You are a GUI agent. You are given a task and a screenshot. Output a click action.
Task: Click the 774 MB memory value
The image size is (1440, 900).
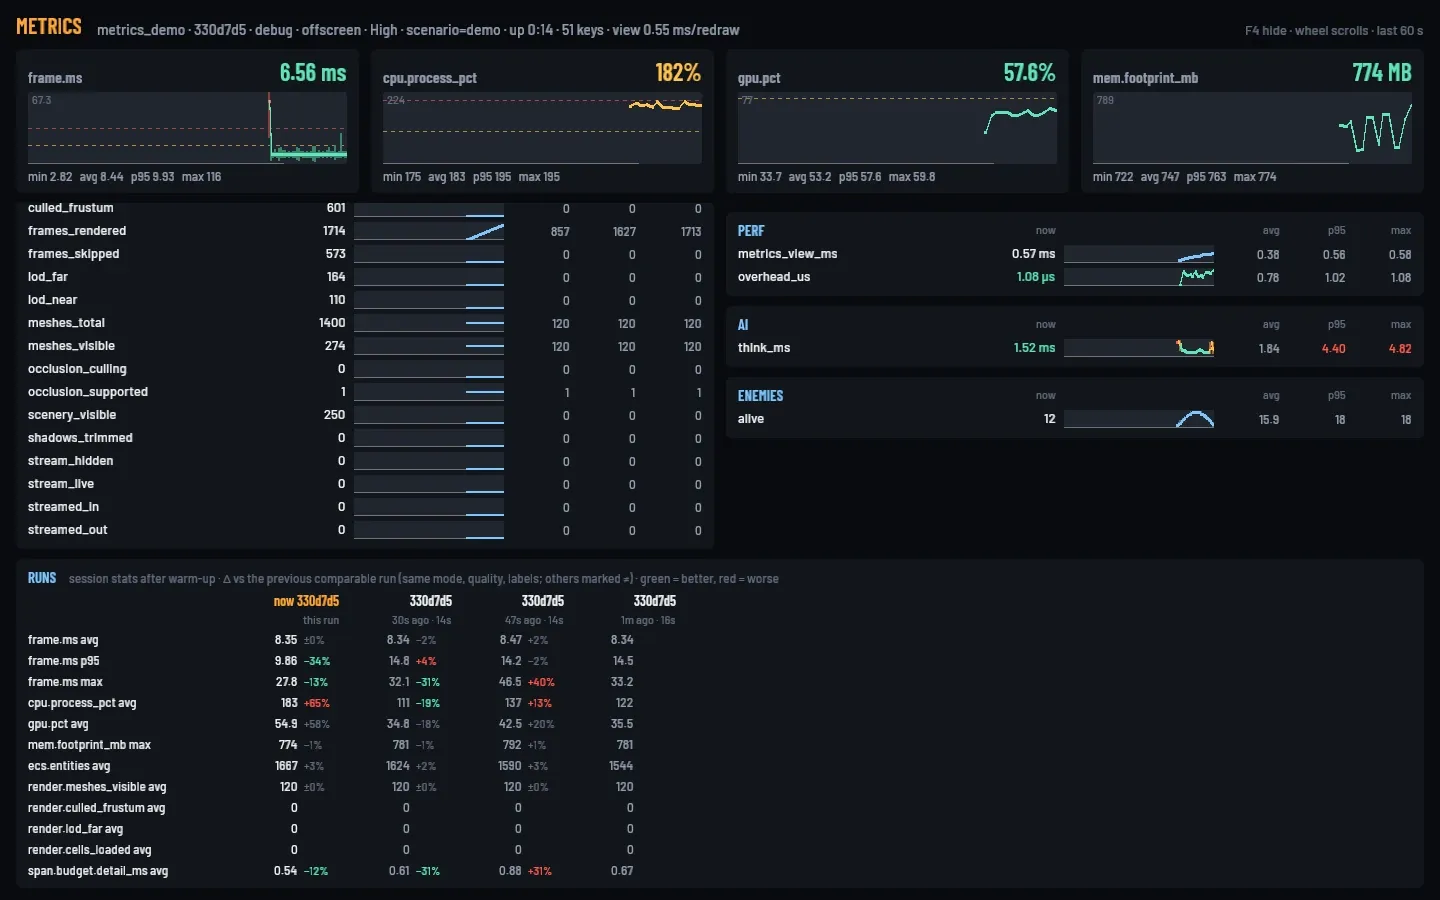coord(1382,73)
